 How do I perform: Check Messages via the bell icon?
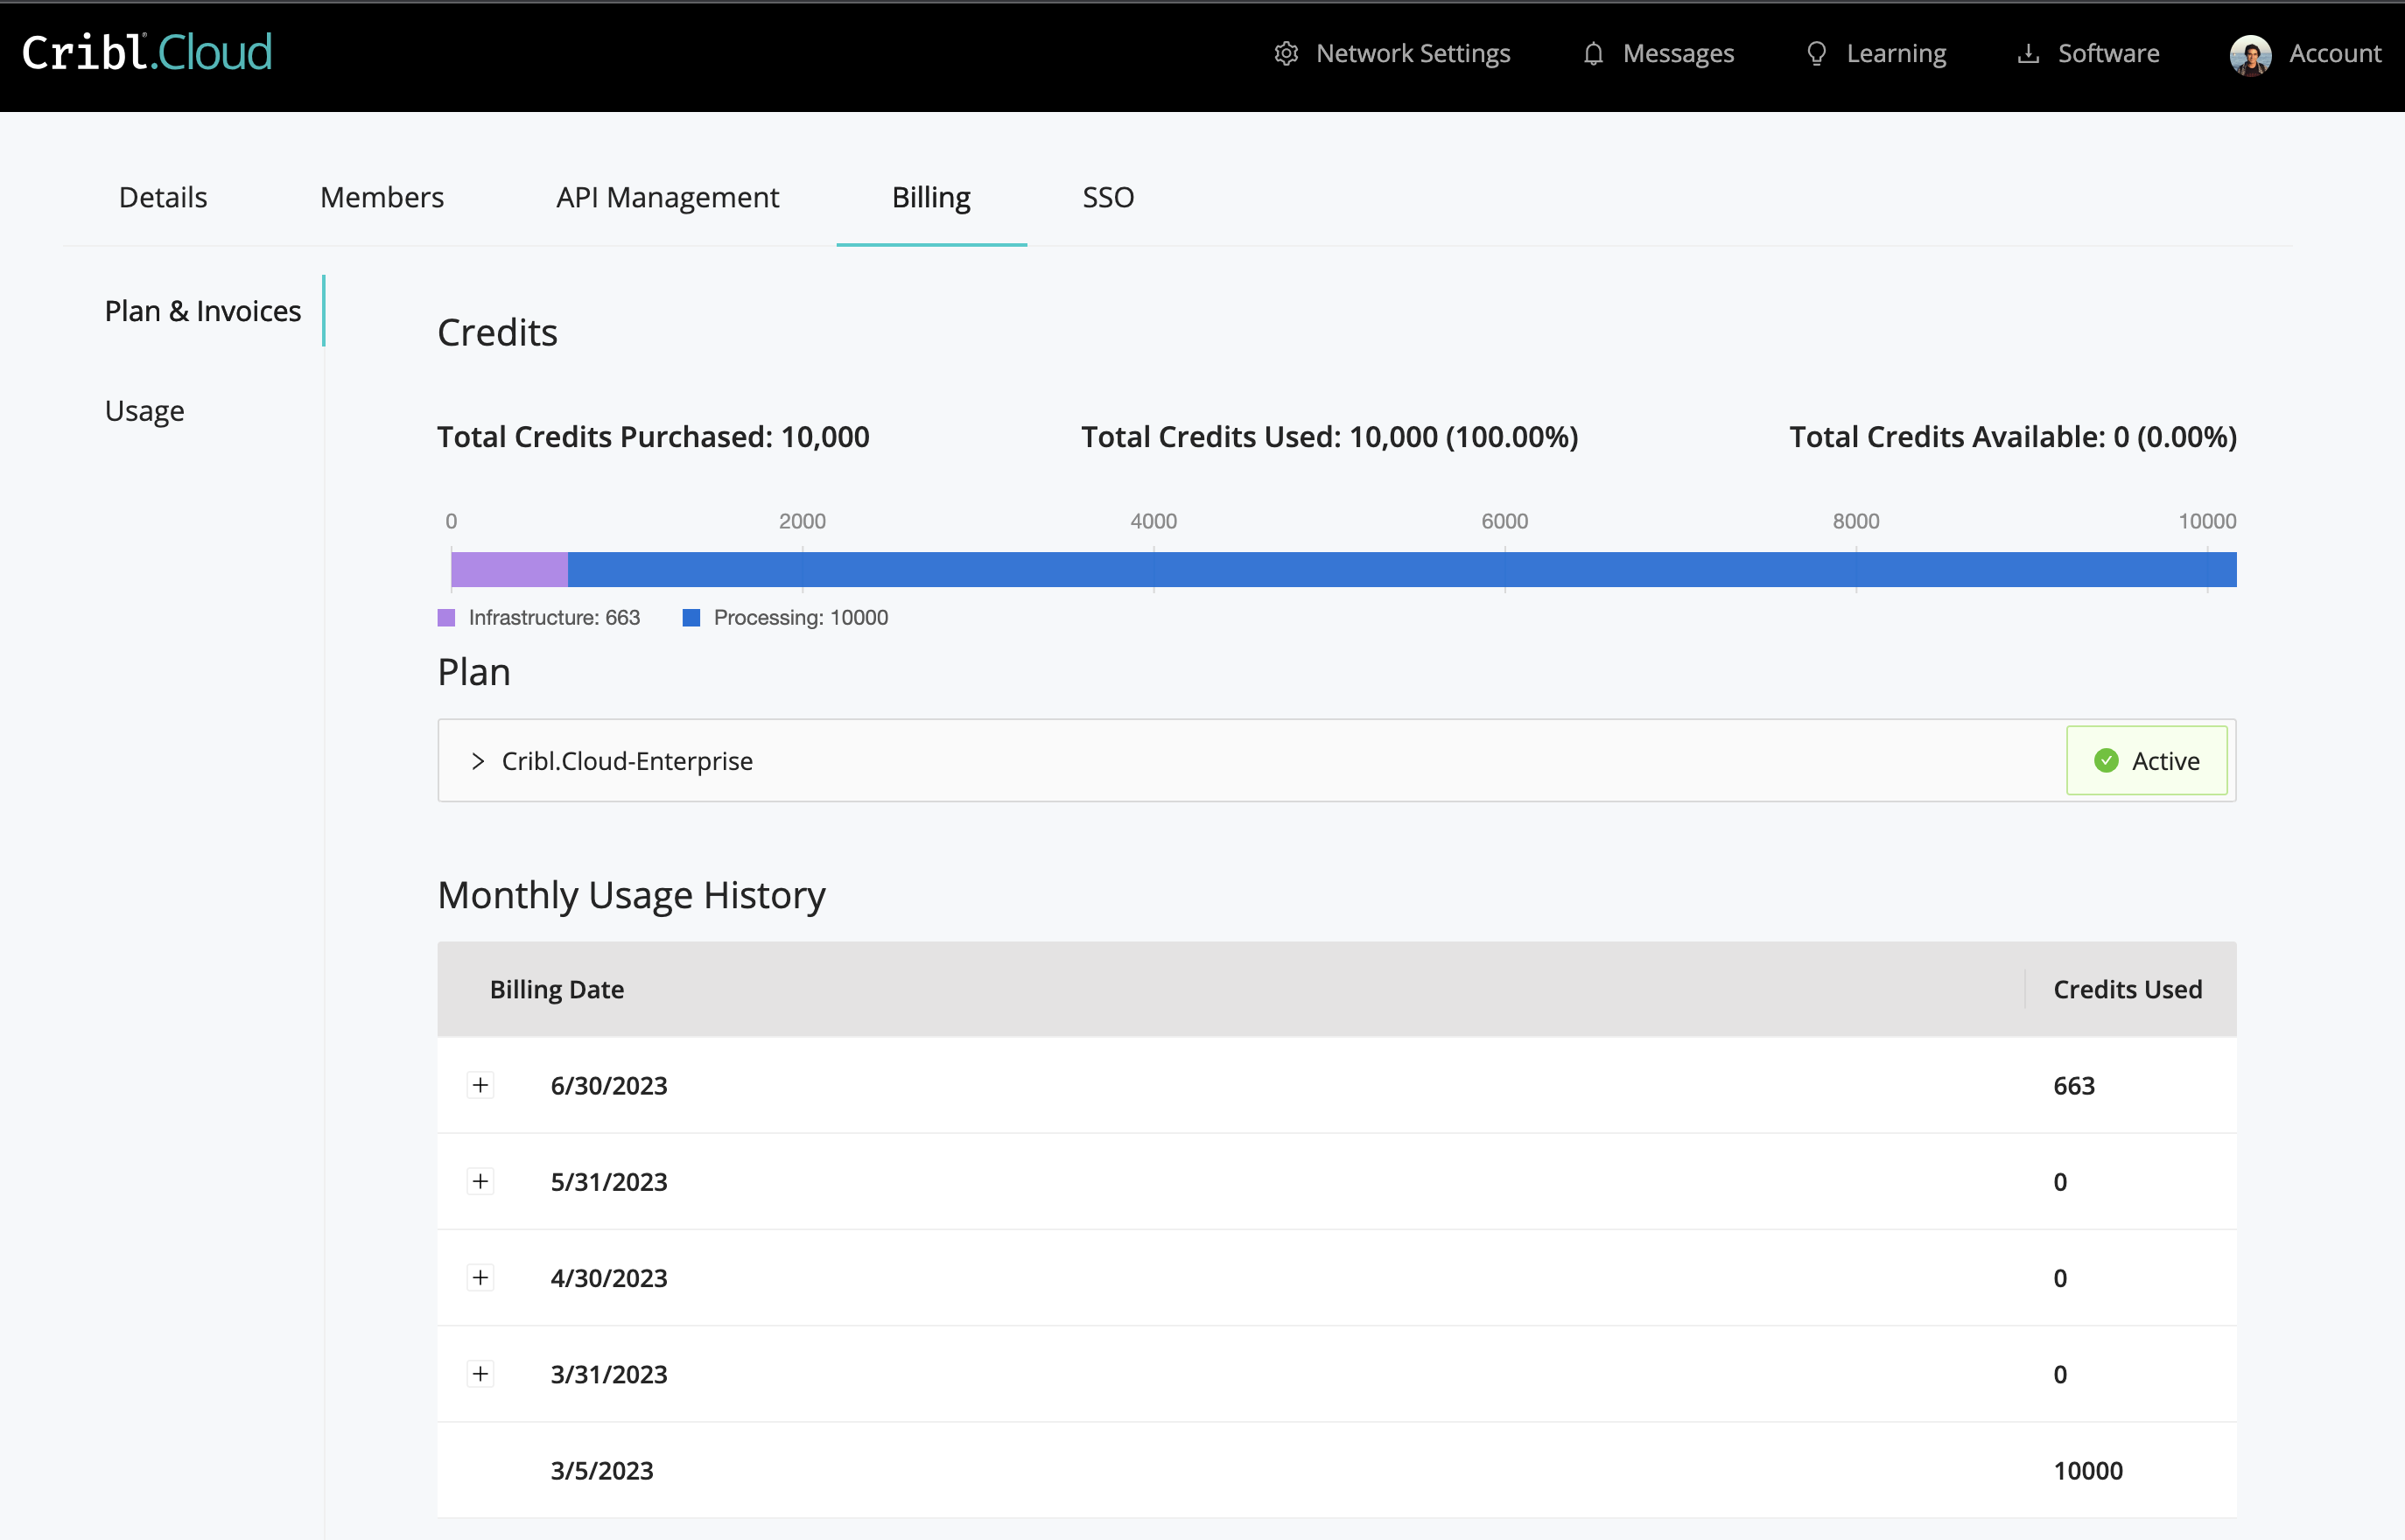(x=1657, y=53)
